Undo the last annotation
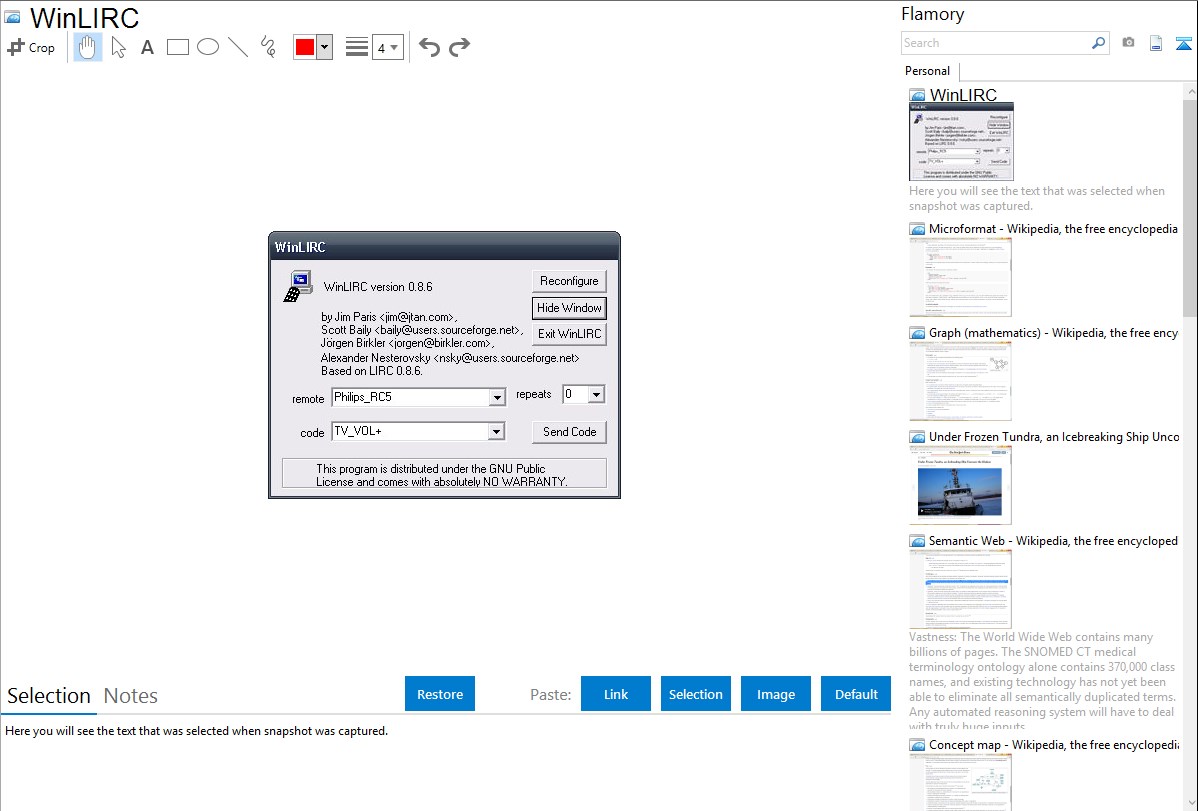 429,47
